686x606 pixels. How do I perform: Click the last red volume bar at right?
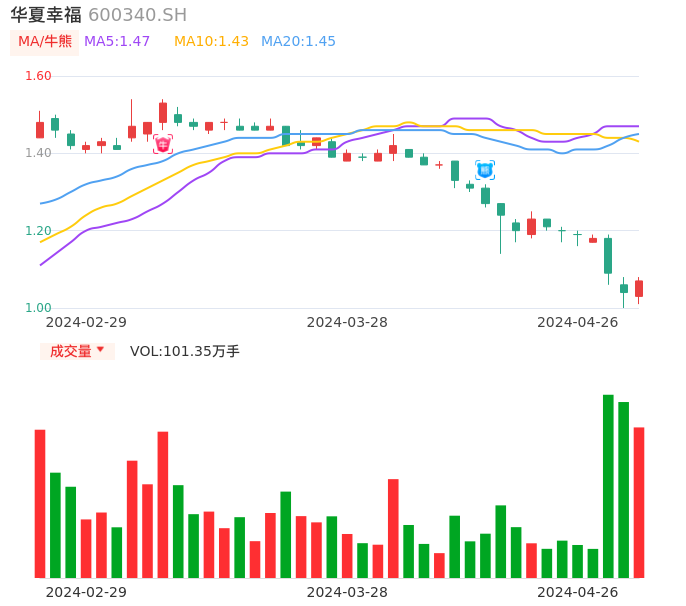pos(639,502)
